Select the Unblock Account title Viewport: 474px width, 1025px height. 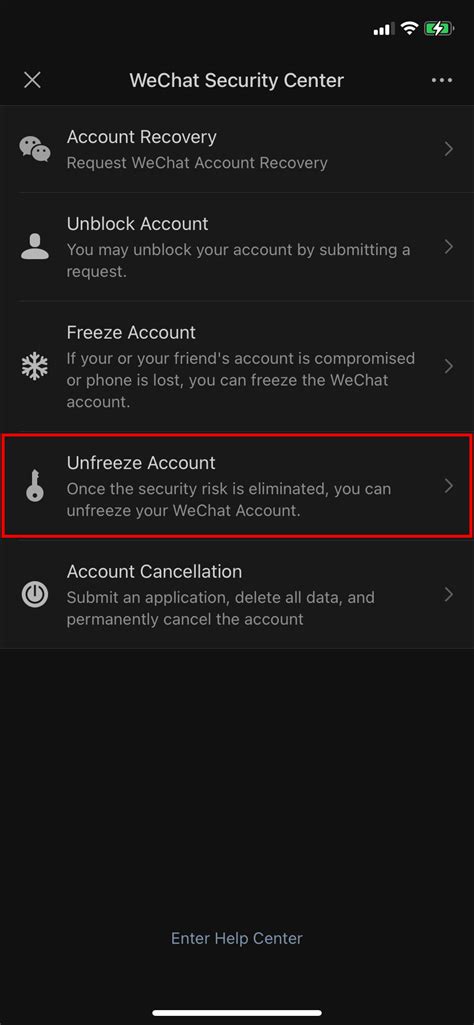137,224
